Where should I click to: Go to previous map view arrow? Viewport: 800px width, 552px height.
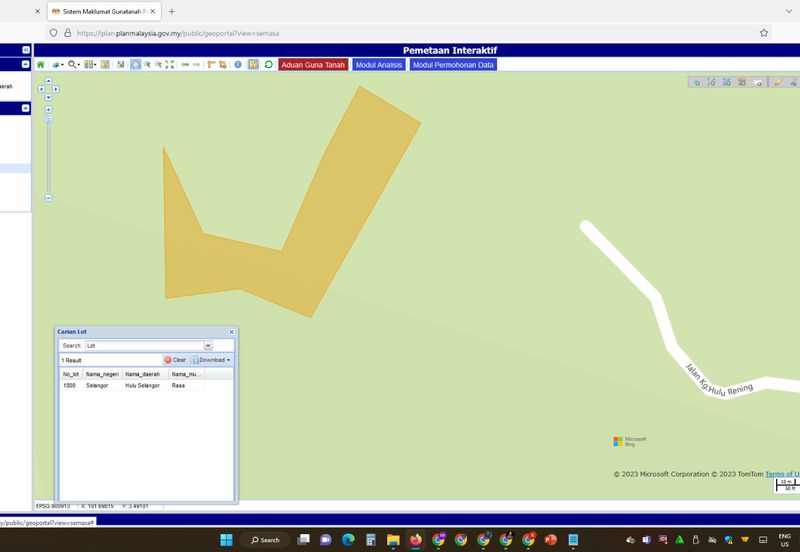(x=185, y=64)
